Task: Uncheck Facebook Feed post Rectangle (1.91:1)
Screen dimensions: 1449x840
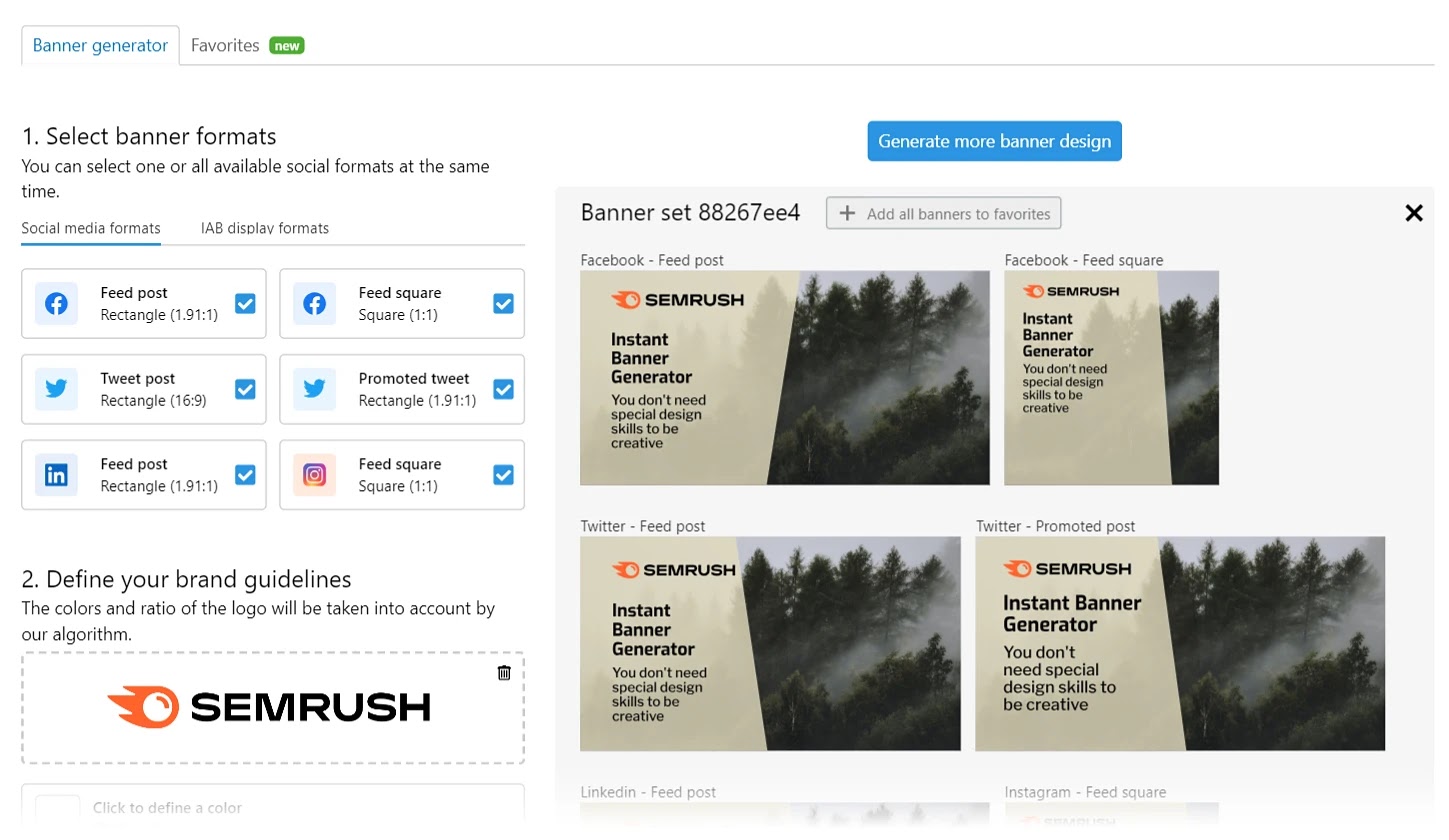Action: (245, 303)
